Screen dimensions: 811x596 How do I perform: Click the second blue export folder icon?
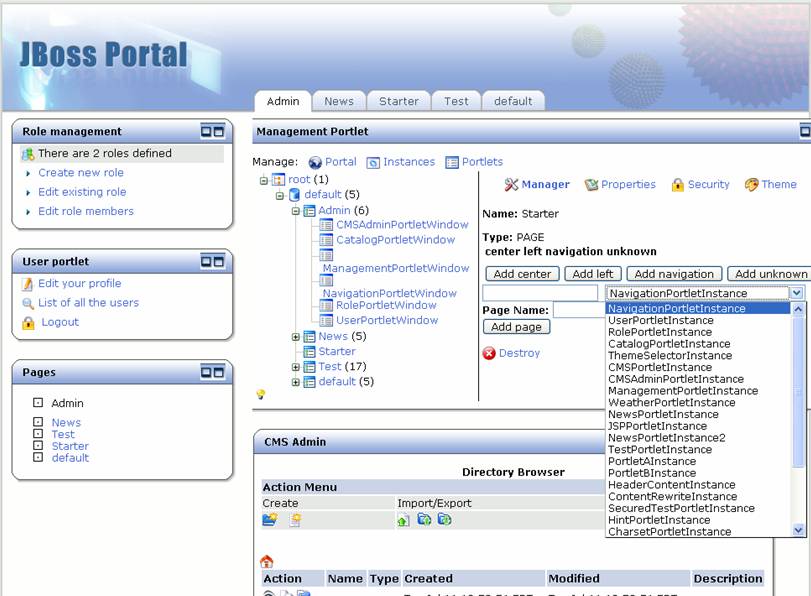444,519
